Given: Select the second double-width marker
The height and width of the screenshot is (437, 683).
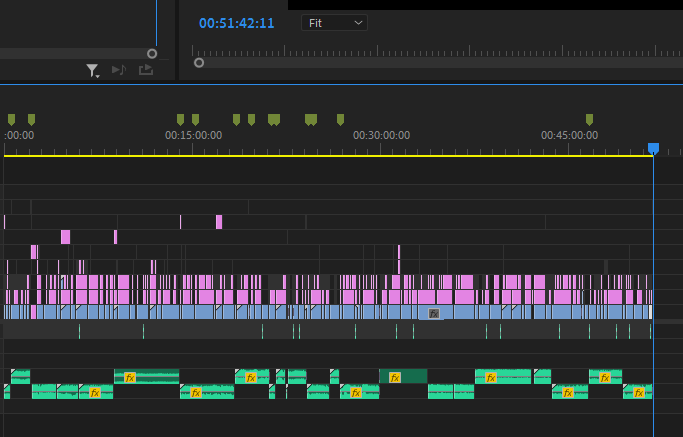Looking at the screenshot, I should (x=311, y=119).
